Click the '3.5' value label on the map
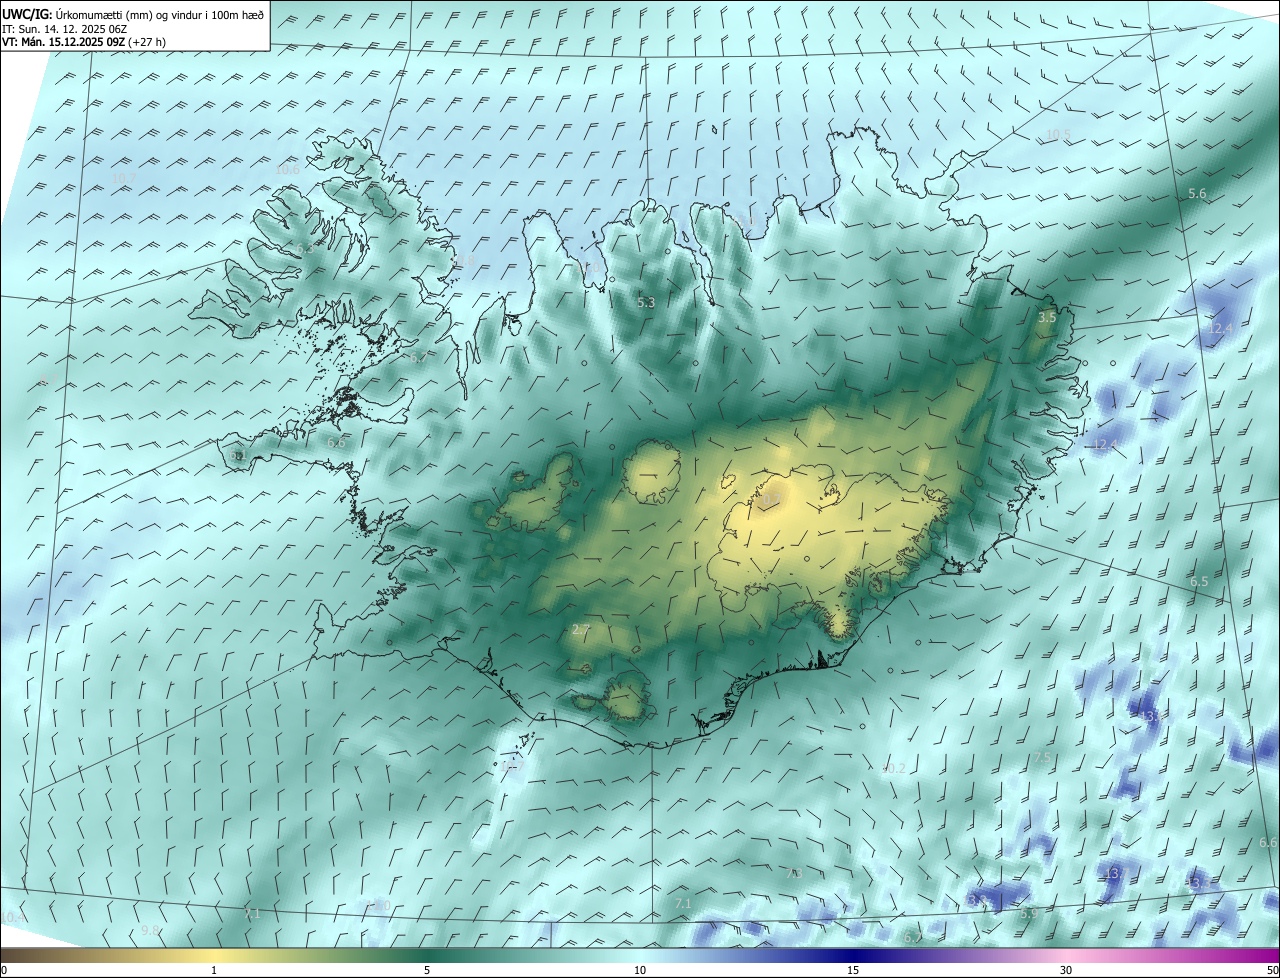The width and height of the screenshot is (1280, 978). point(1047,317)
